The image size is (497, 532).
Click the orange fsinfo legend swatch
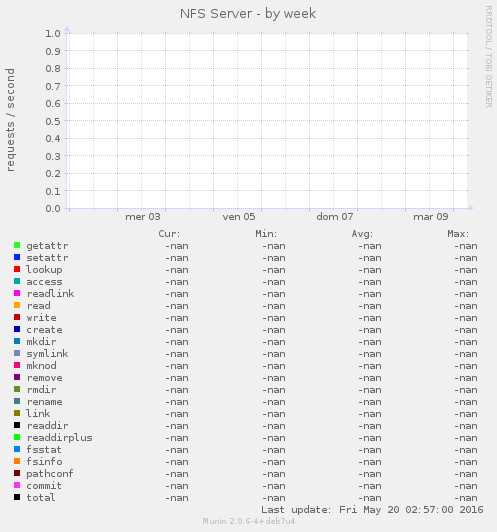pos(17,461)
